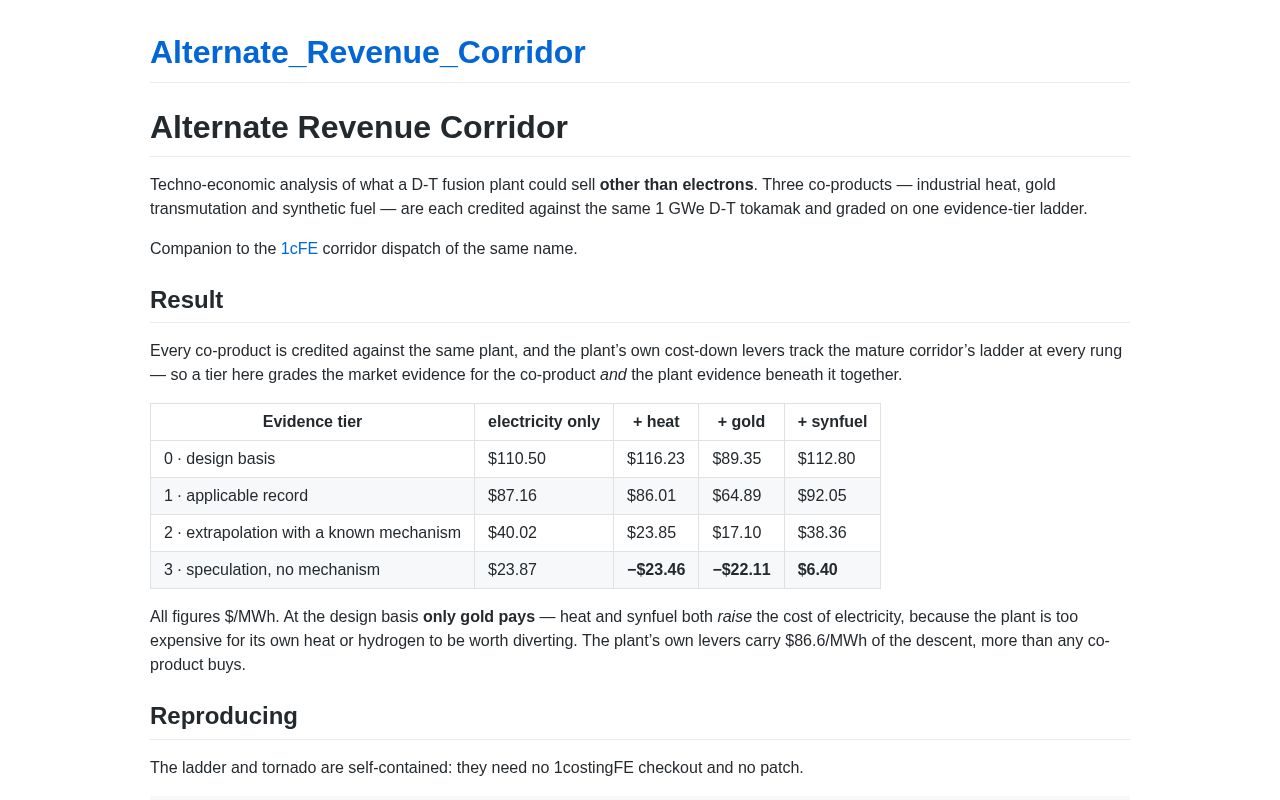The image size is (1280, 800).
Task: Click the $23.87 table cell
Action: click(x=544, y=570)
